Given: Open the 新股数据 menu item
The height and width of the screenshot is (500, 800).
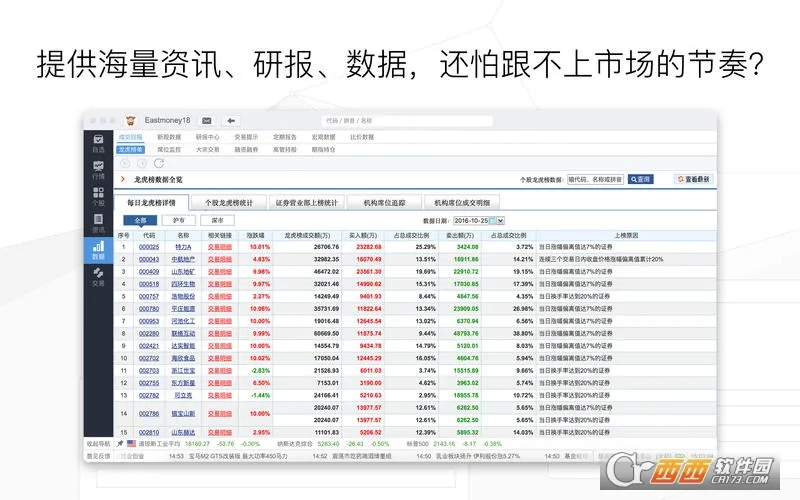Looking at the screenshot, I should 169,136.
